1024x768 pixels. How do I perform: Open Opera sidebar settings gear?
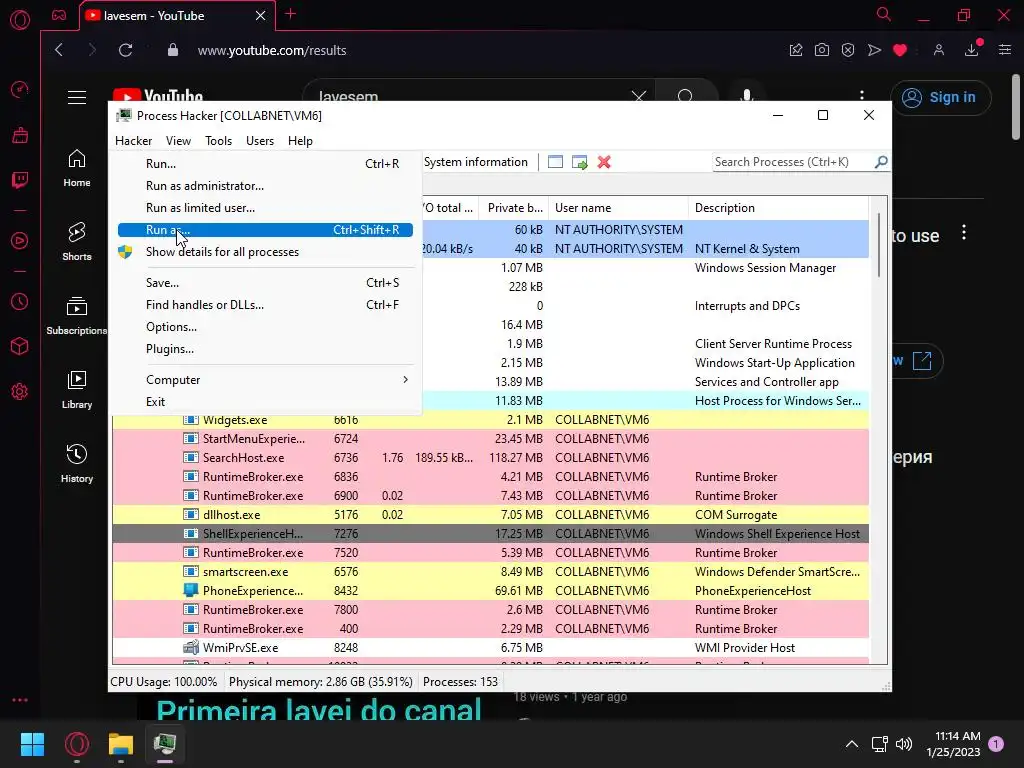pos(20,392)
